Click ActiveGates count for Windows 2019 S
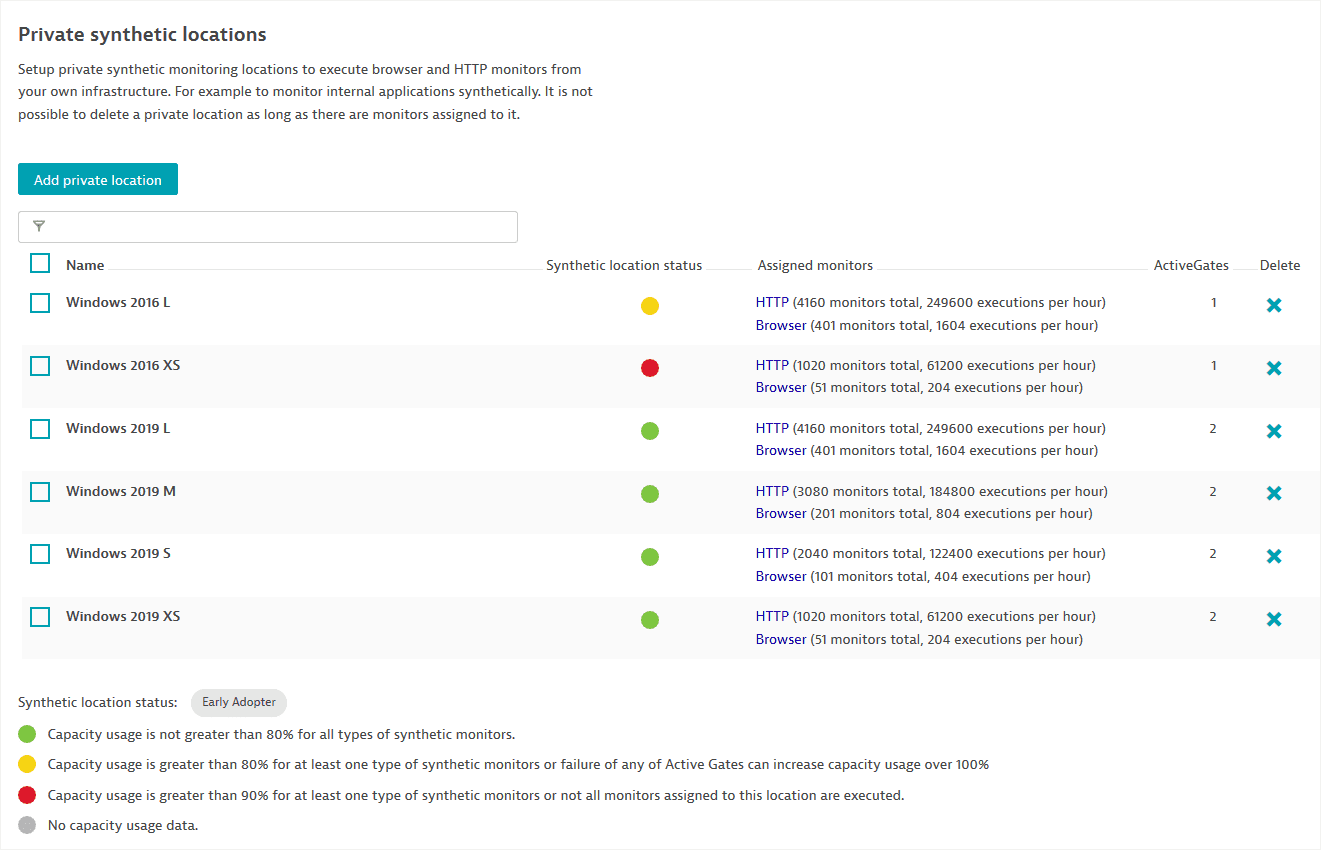 tap(1213, 553)
